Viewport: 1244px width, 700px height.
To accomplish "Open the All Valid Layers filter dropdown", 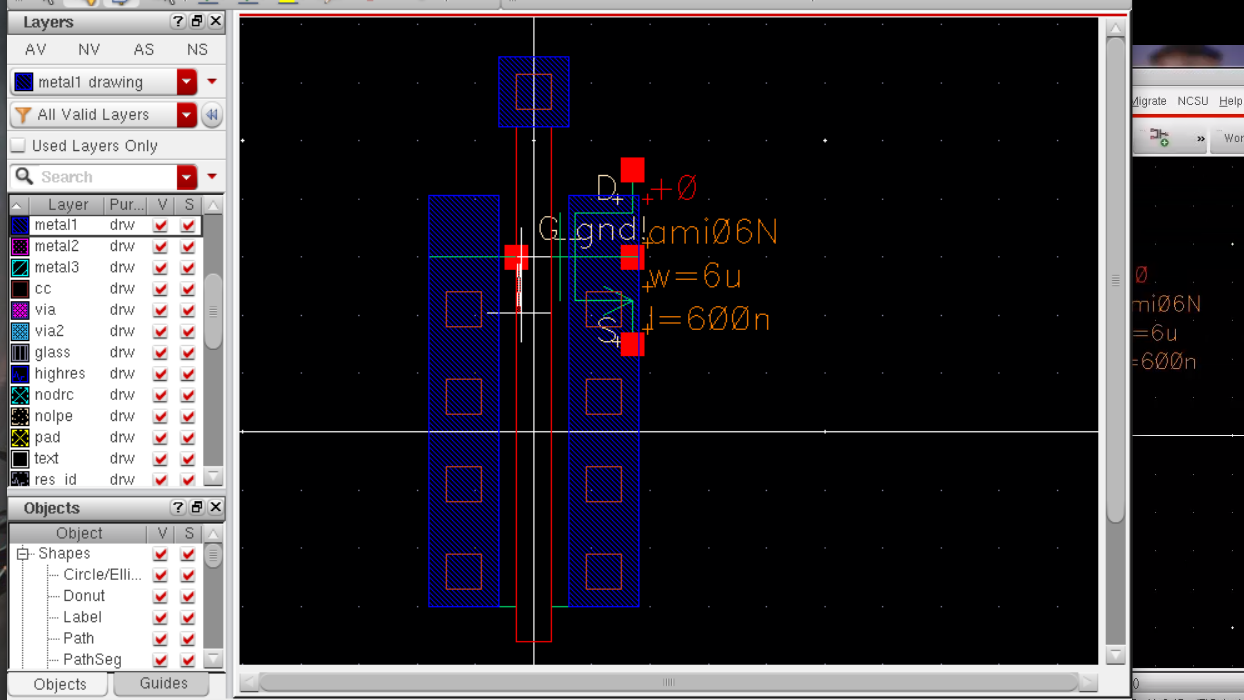I will coord(187,115).
